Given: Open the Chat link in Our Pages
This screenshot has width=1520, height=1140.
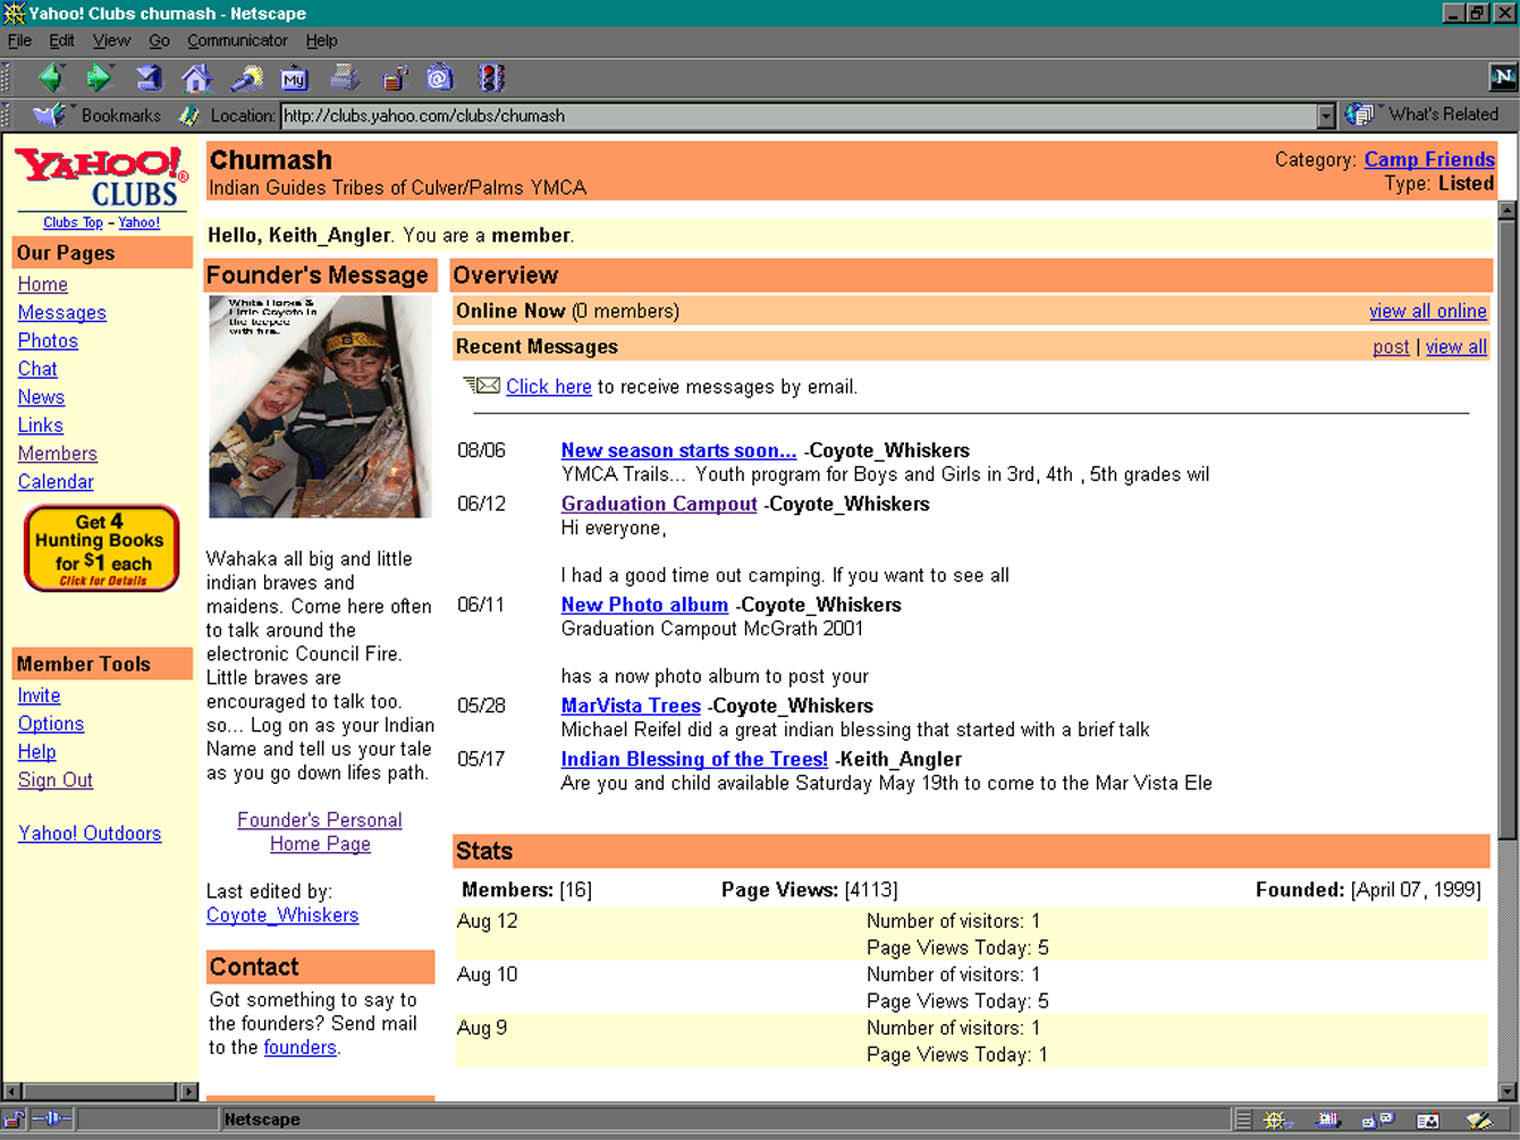Looking at the screenshot, I should (37, 368).
